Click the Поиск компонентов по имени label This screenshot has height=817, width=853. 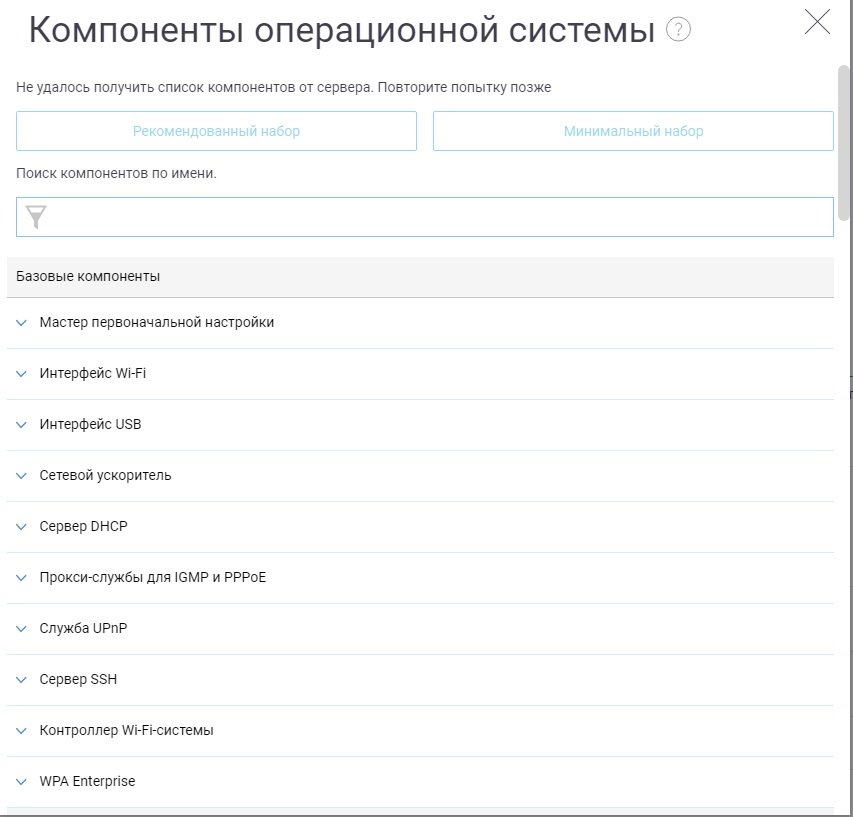click(x=116, y=174)
